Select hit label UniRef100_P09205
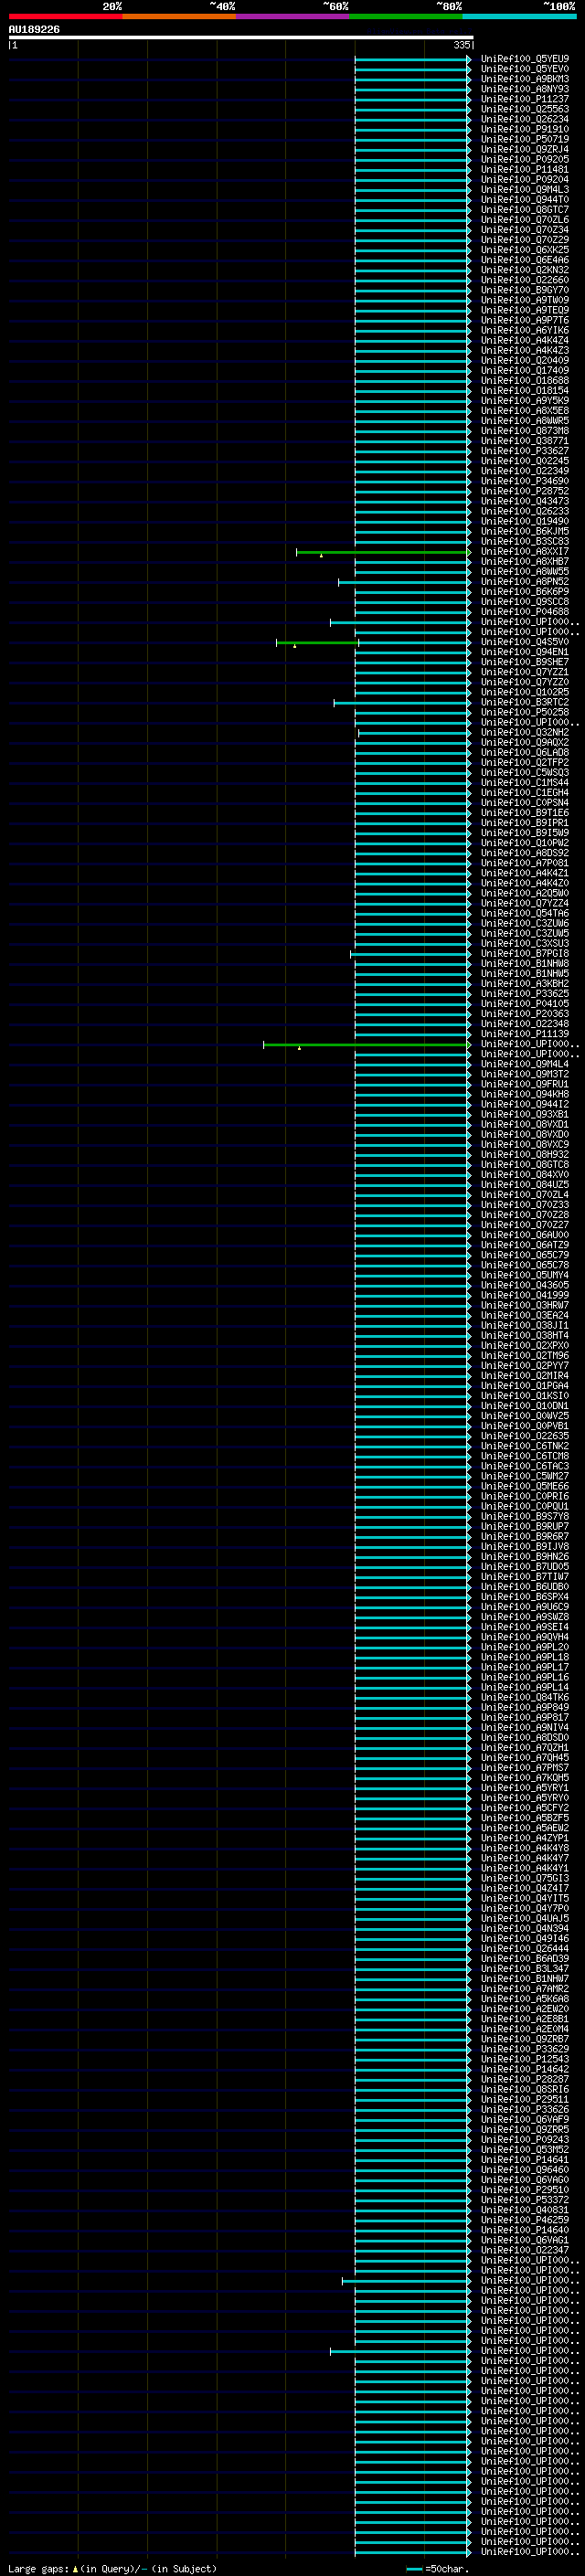The height and width of the screenshot is (2576, 585). 525,159
